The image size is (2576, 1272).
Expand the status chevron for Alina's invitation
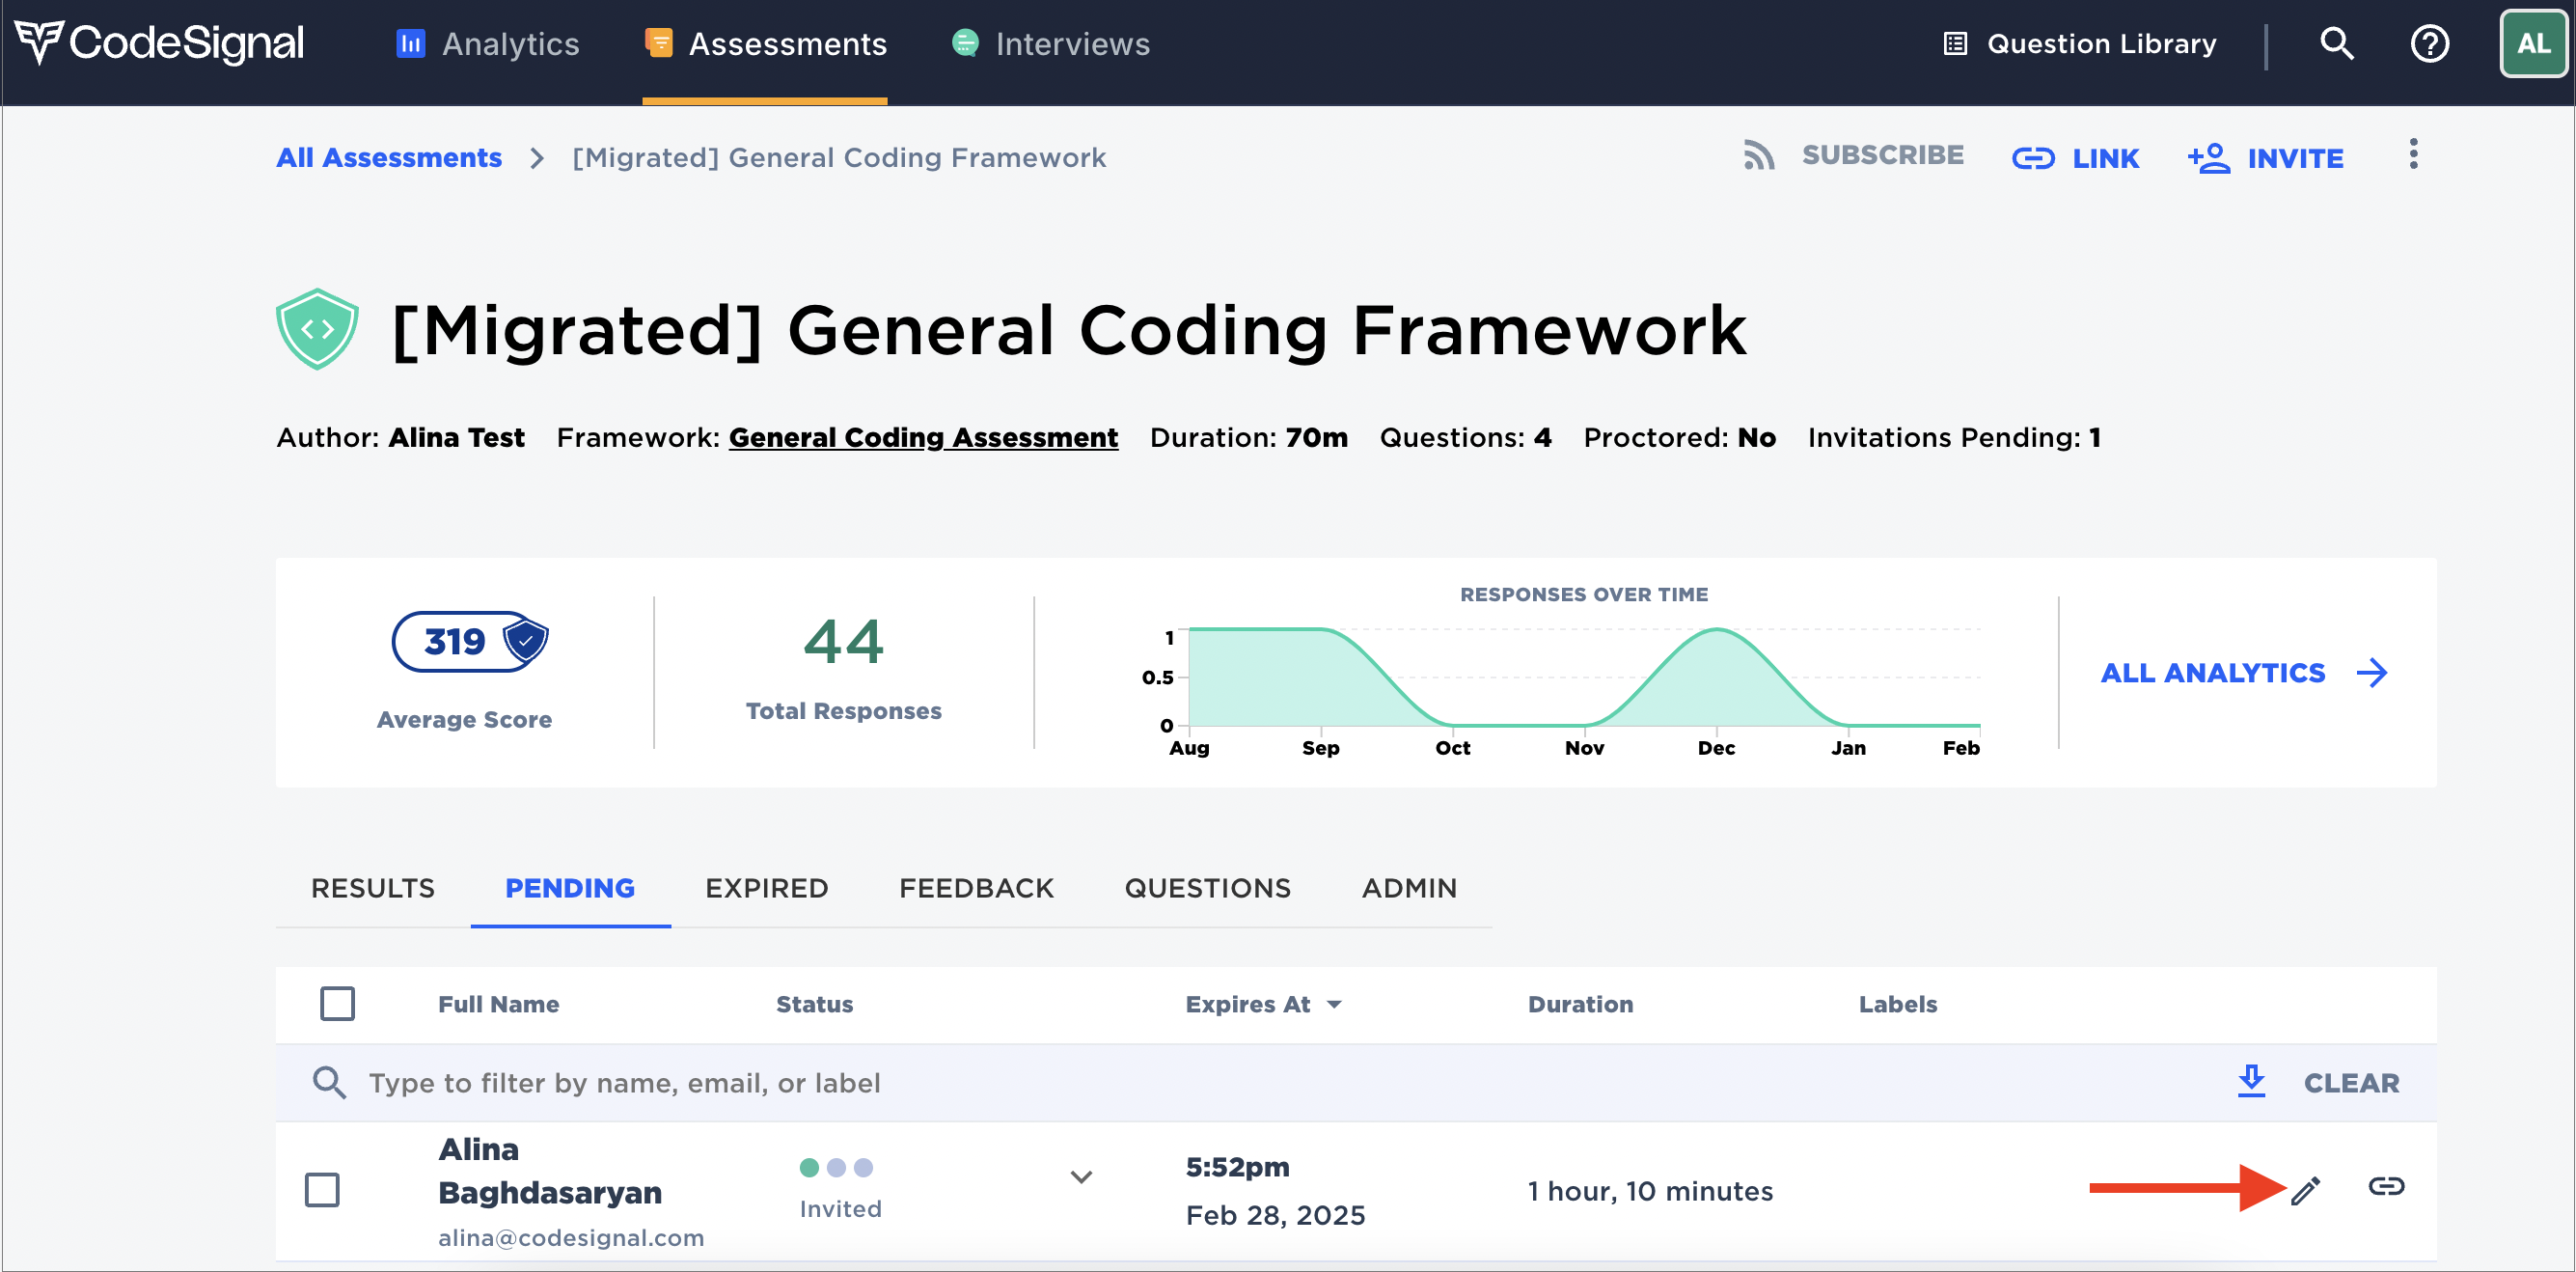[x=1081, y=1177]
